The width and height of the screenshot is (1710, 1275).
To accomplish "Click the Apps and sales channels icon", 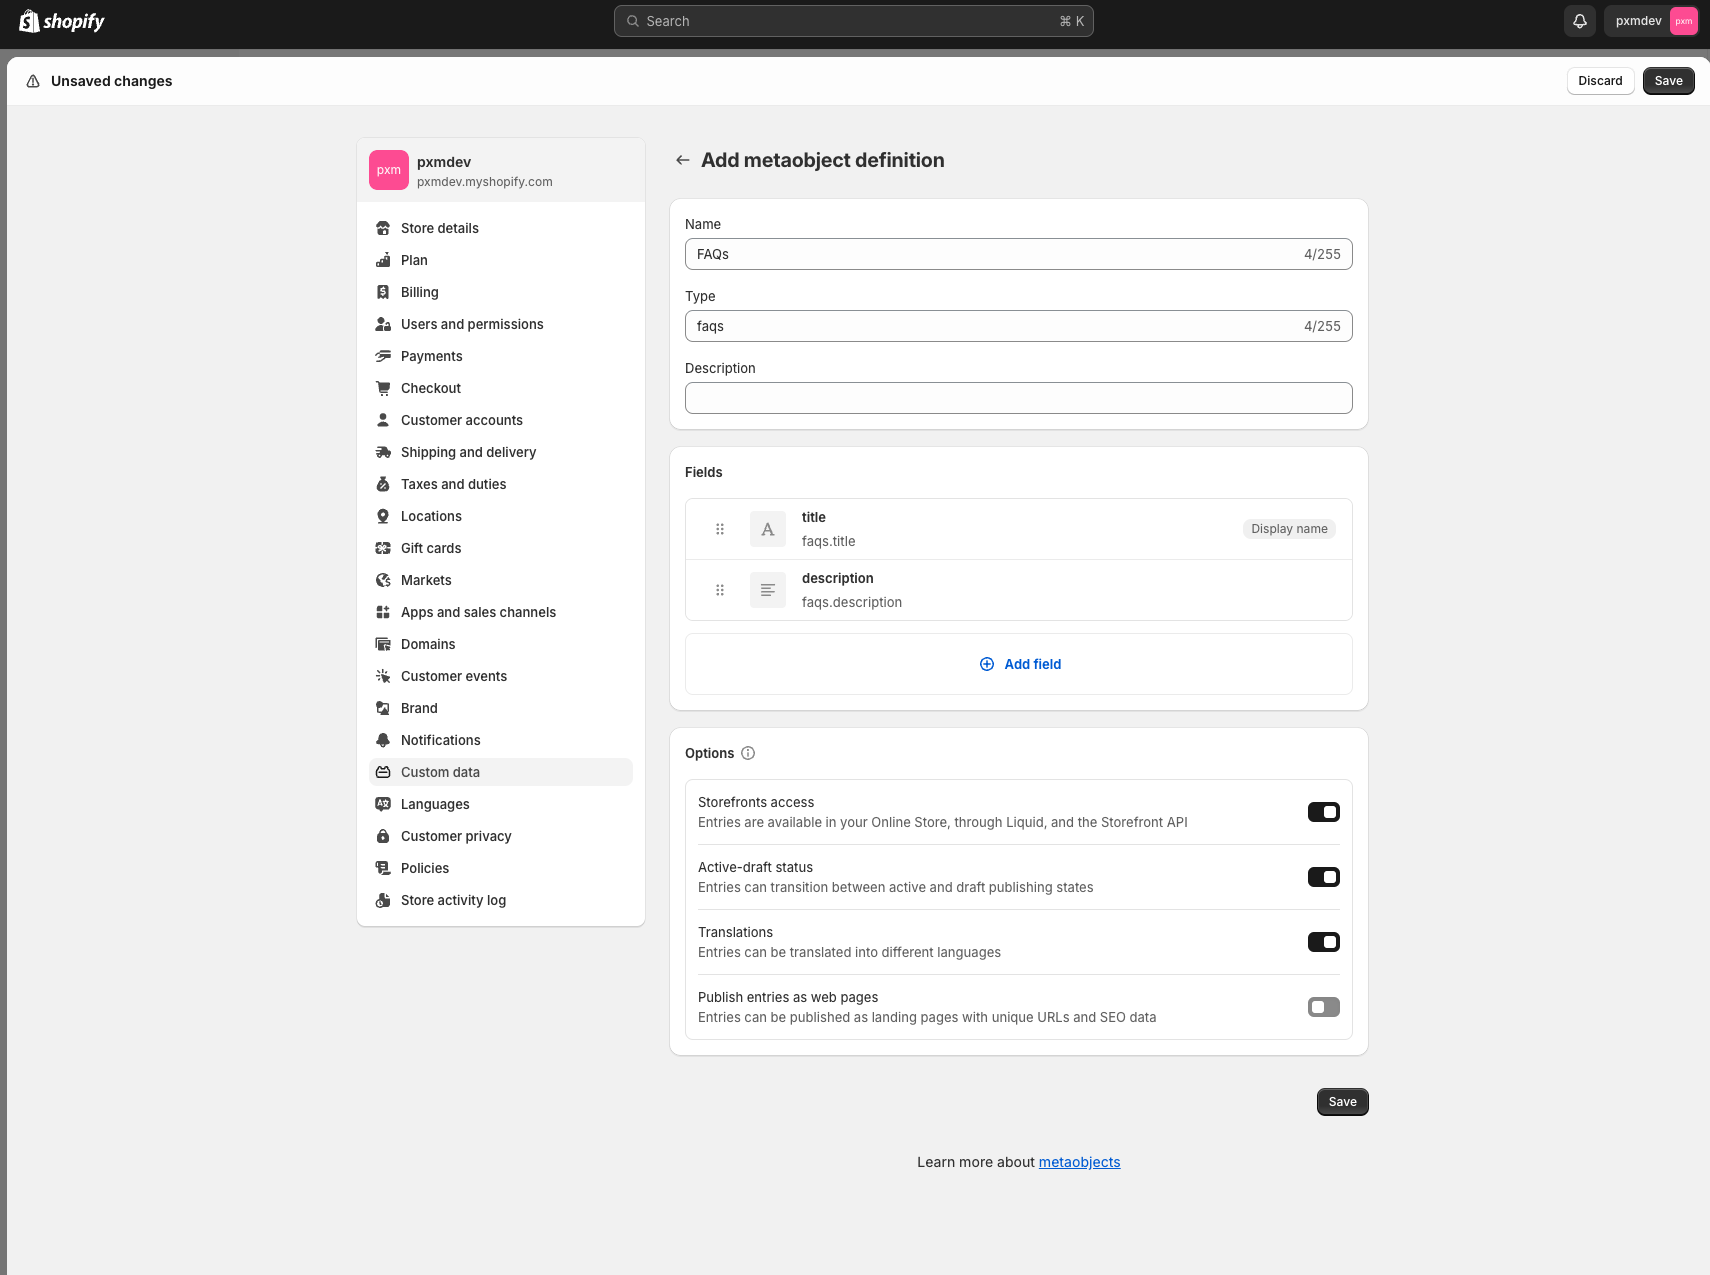I will pos(383,612).
